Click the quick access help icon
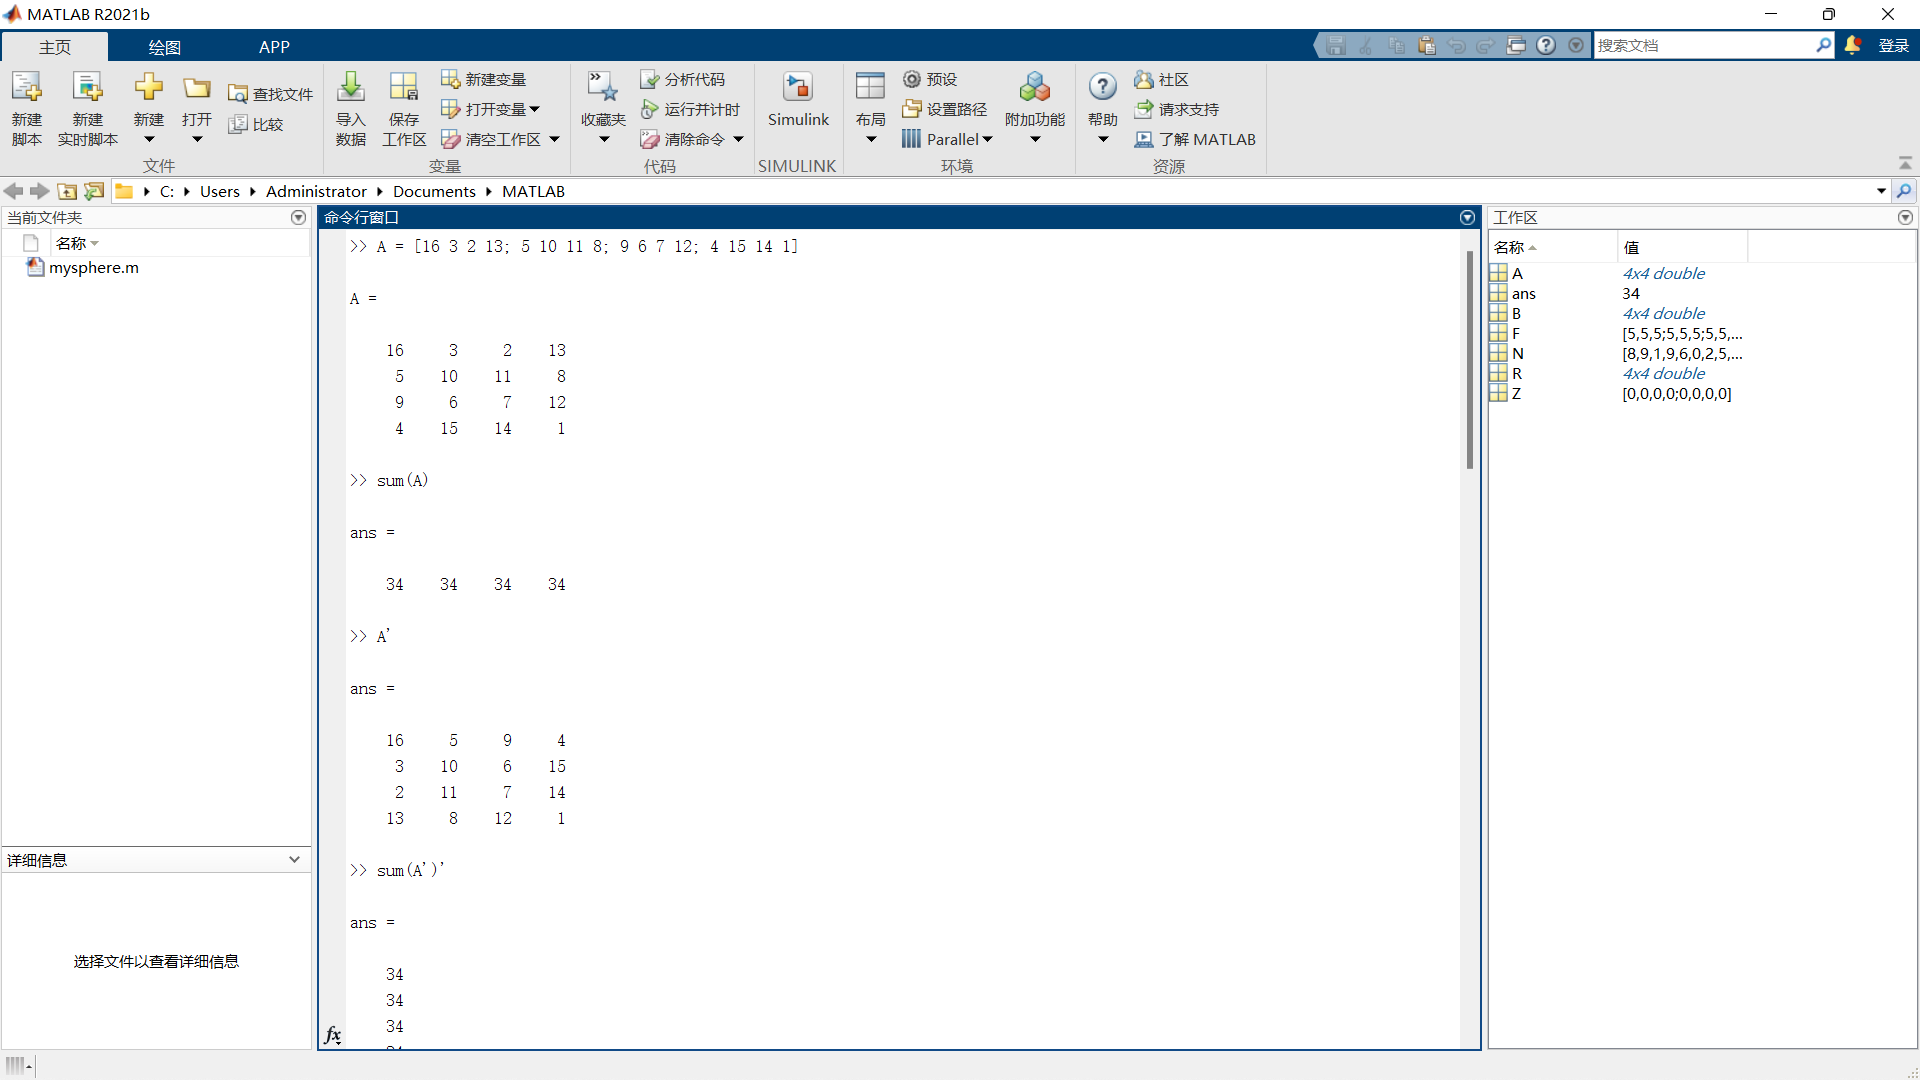 tap(1546, 45)
